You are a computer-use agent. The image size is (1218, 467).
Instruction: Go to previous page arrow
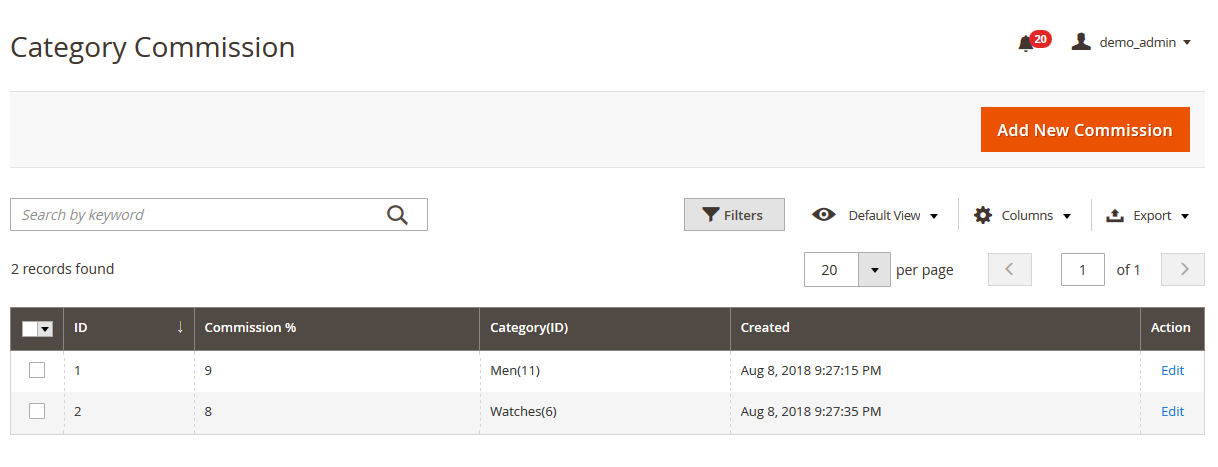click(x=1009, y=269)
